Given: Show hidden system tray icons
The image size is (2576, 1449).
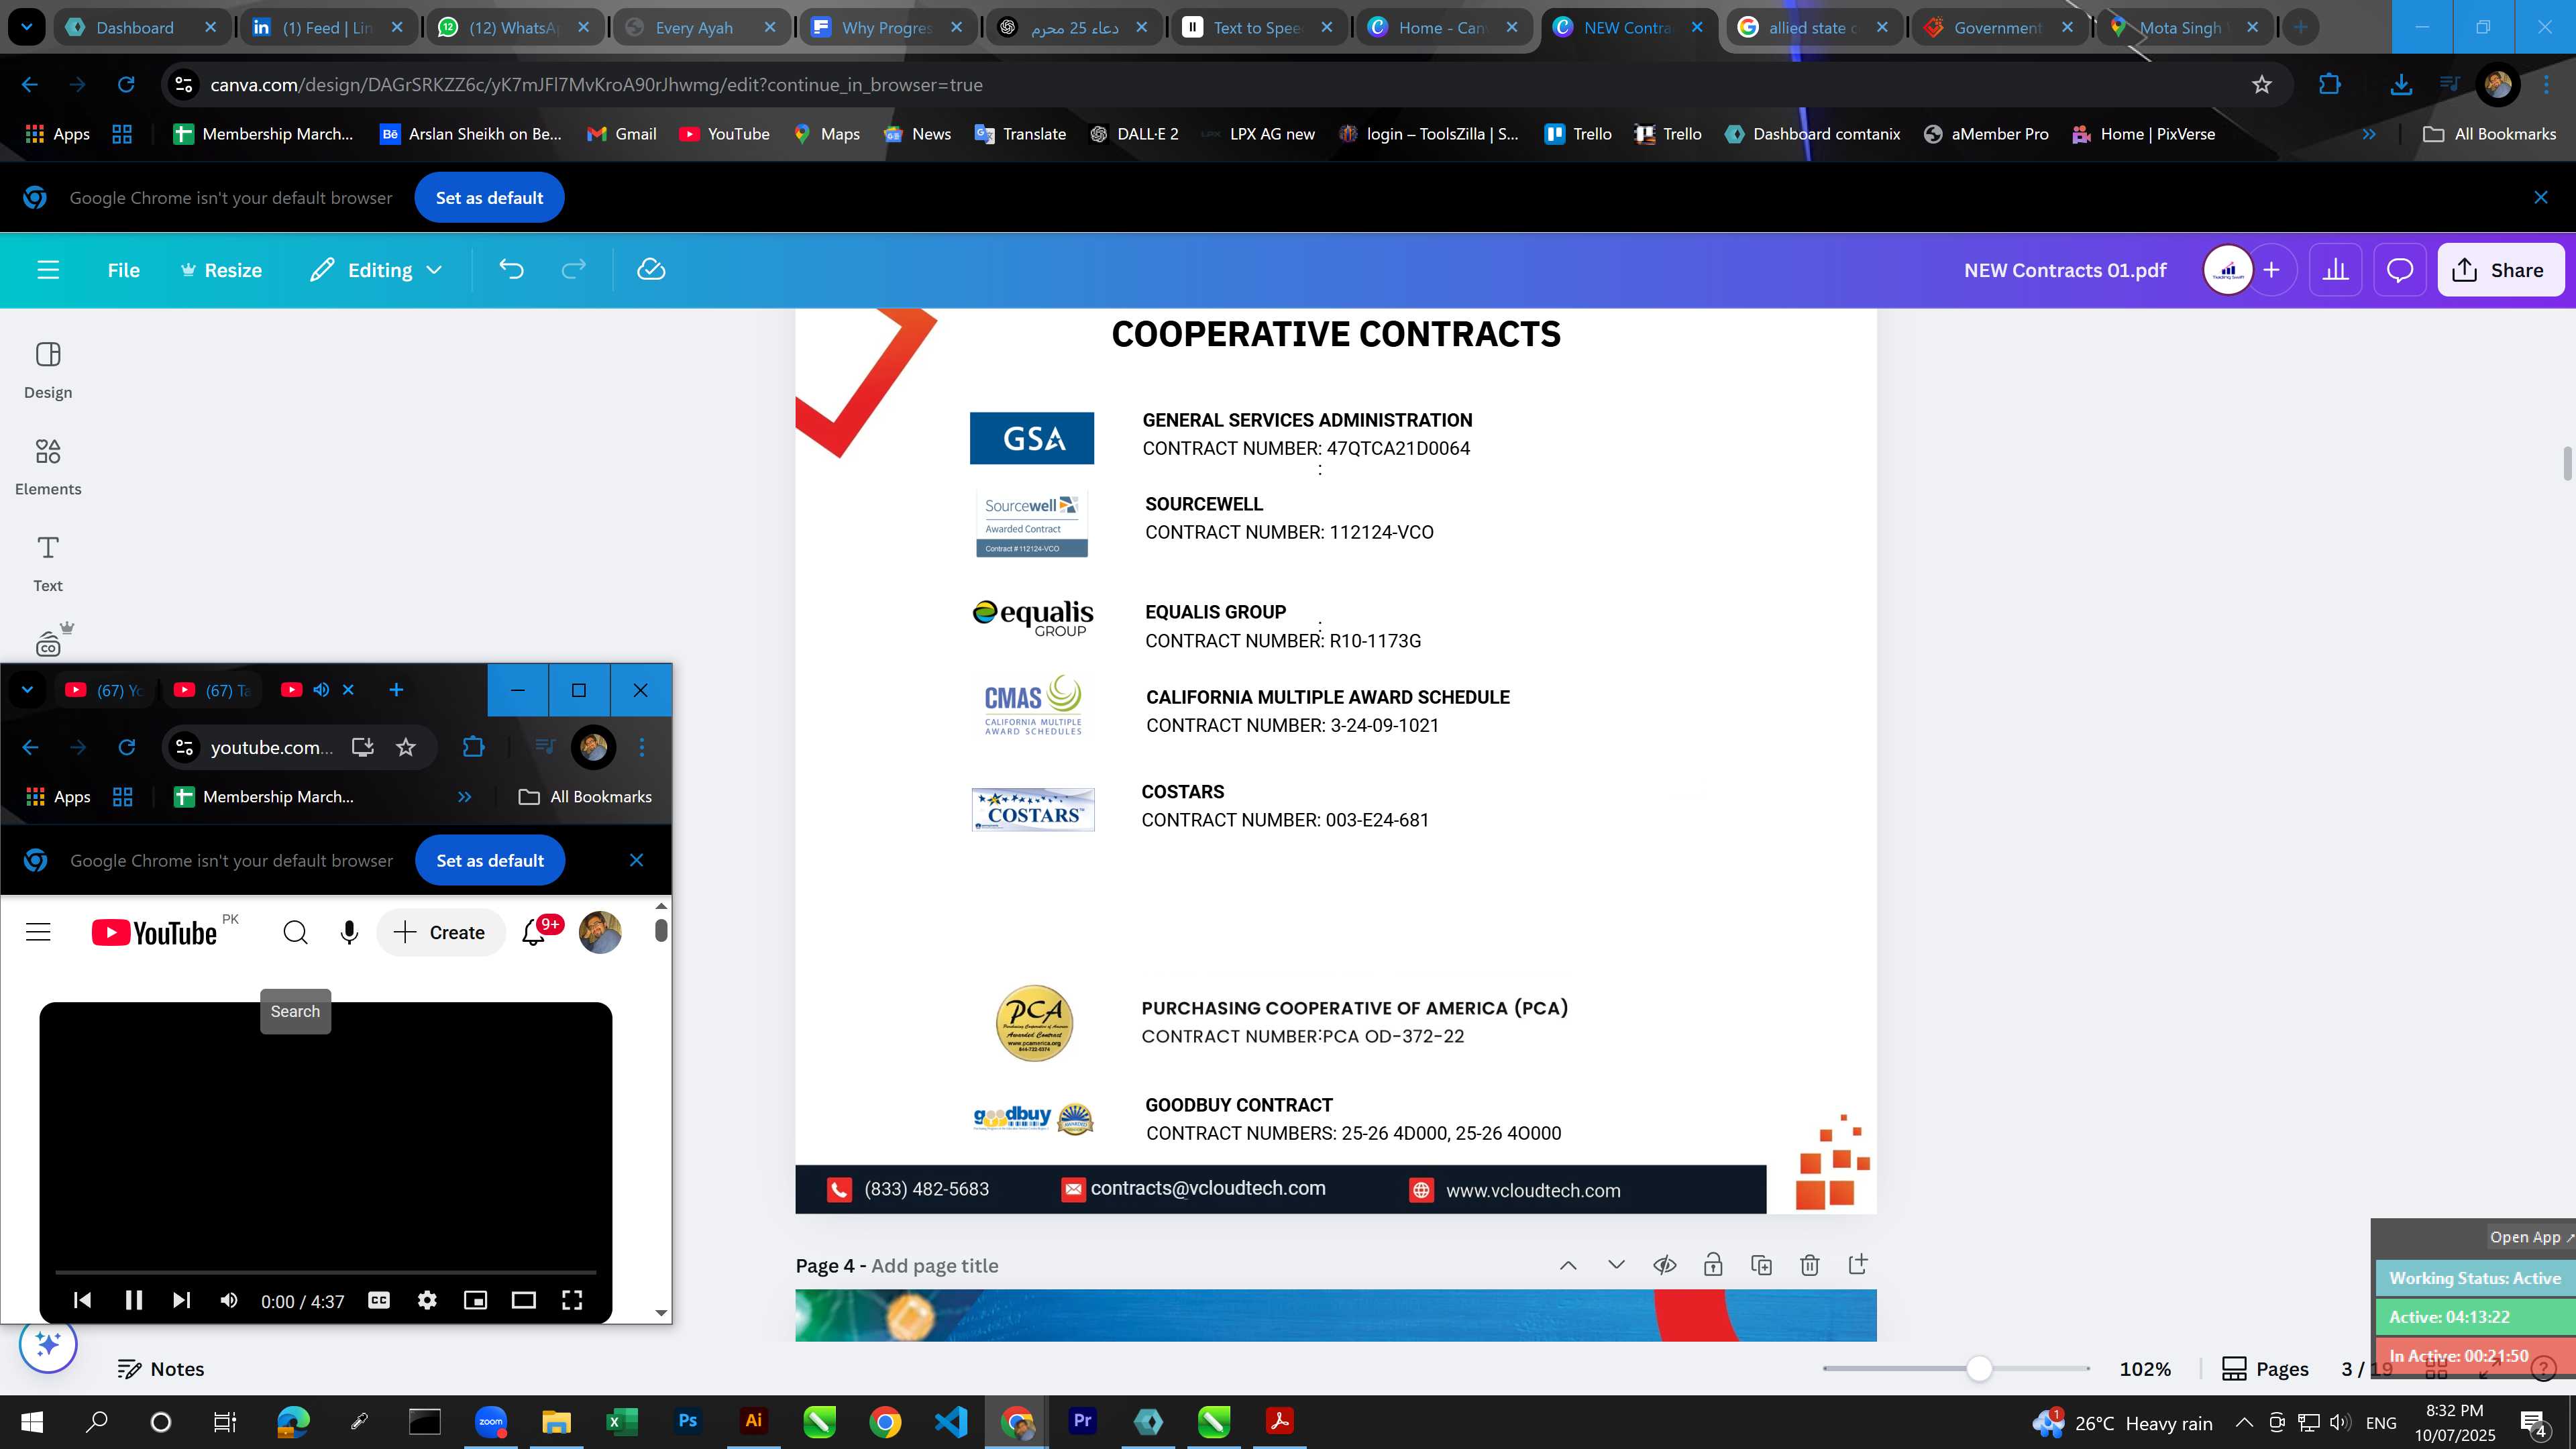Looking at the screenshot, I should tap(2244, 1422).
